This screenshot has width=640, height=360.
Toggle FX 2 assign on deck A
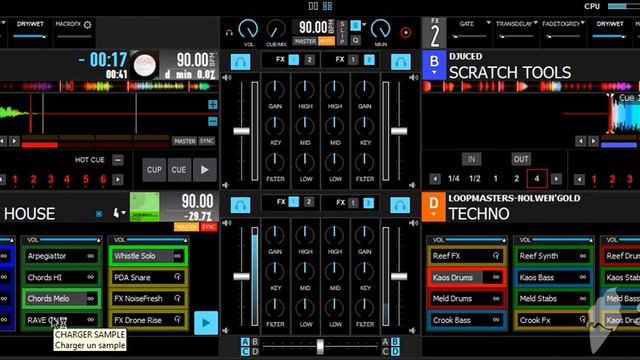point(309,60)
